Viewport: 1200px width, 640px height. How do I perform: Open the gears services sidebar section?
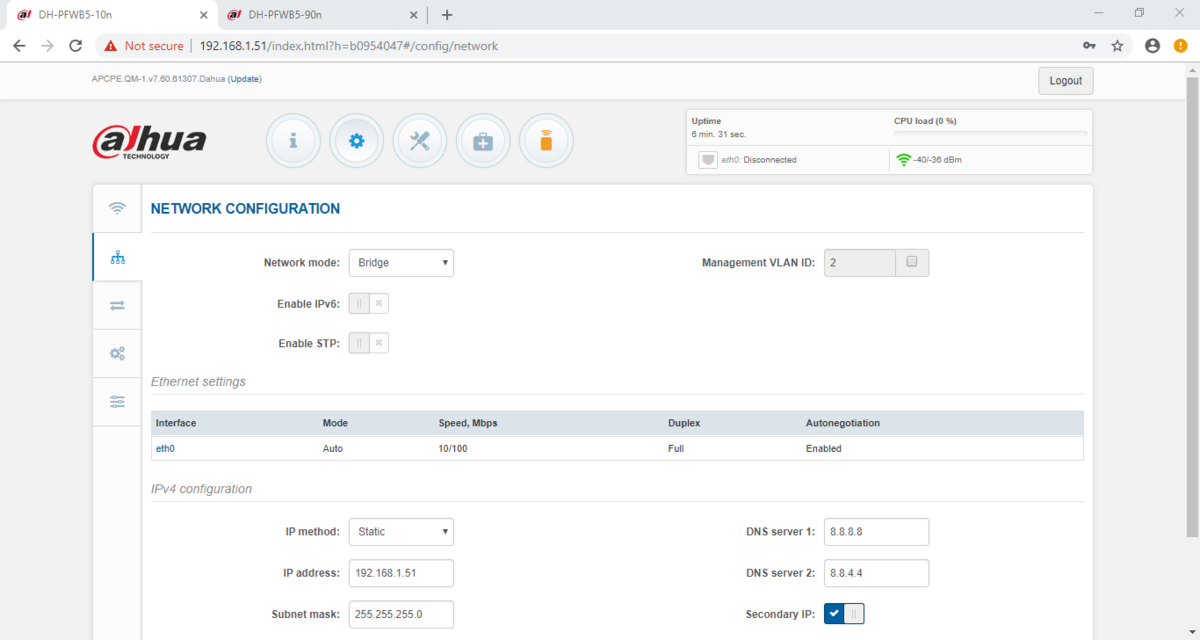click(118, 353)
